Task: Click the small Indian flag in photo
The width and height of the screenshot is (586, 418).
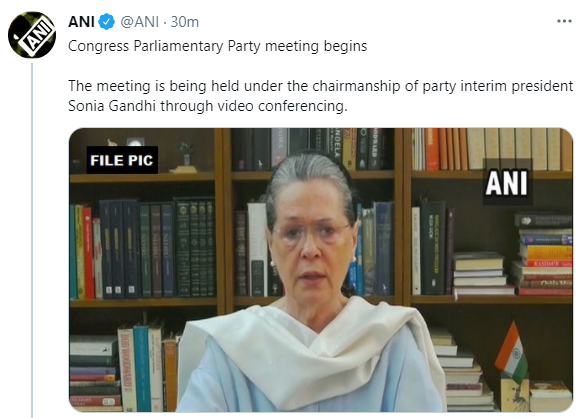Action: pyautogui.click(x=511, y=352)
